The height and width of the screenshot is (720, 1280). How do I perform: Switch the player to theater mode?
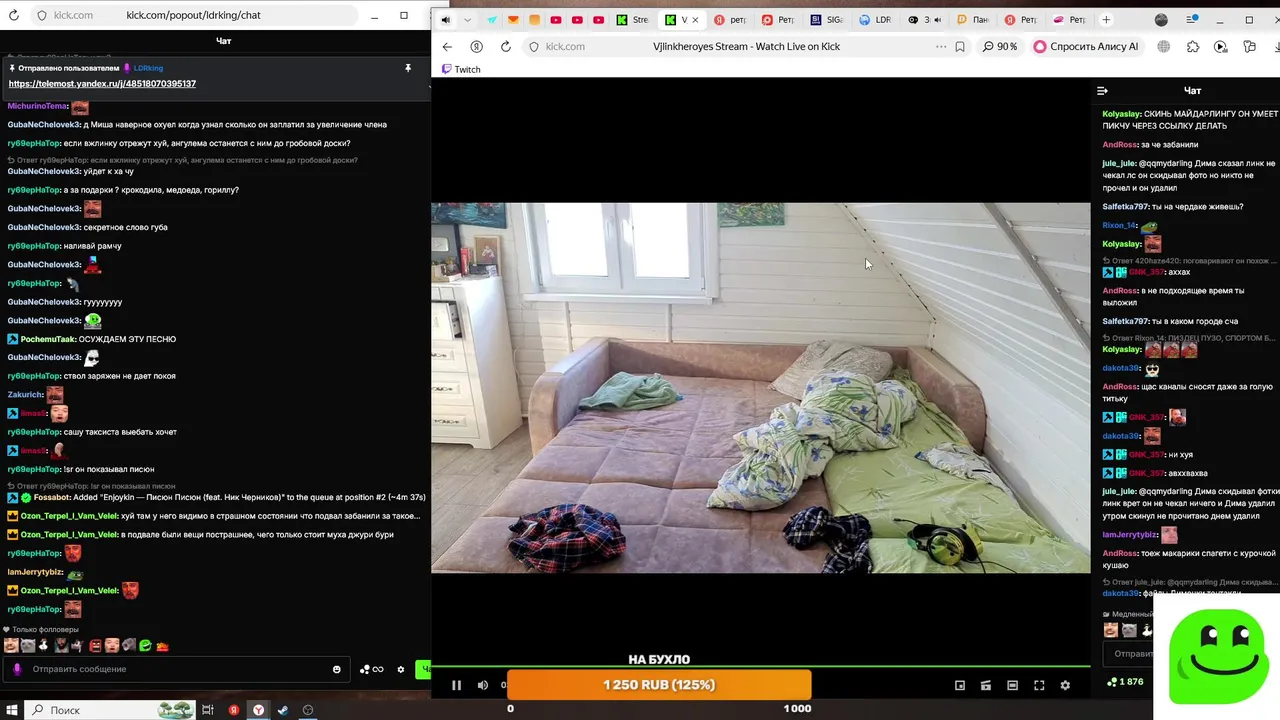coord(1012,685)
